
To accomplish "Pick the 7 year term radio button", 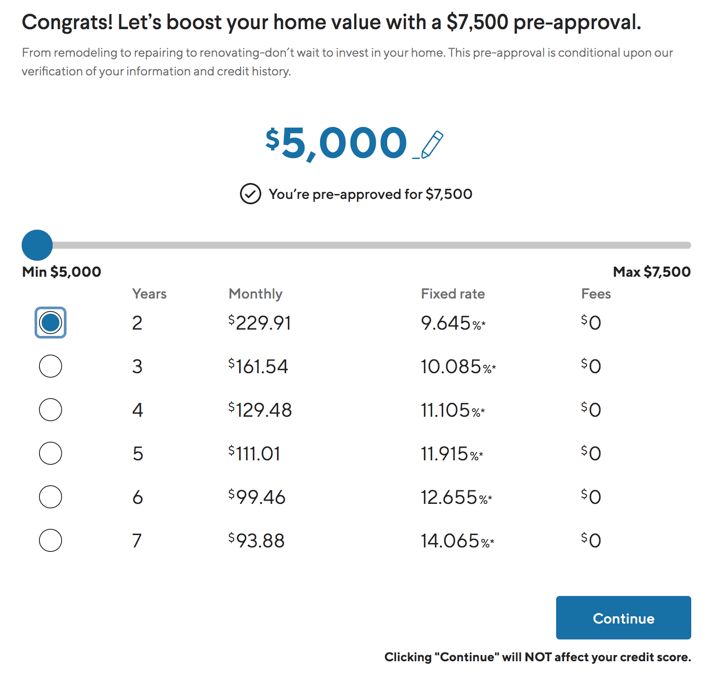I will (51, 540).
